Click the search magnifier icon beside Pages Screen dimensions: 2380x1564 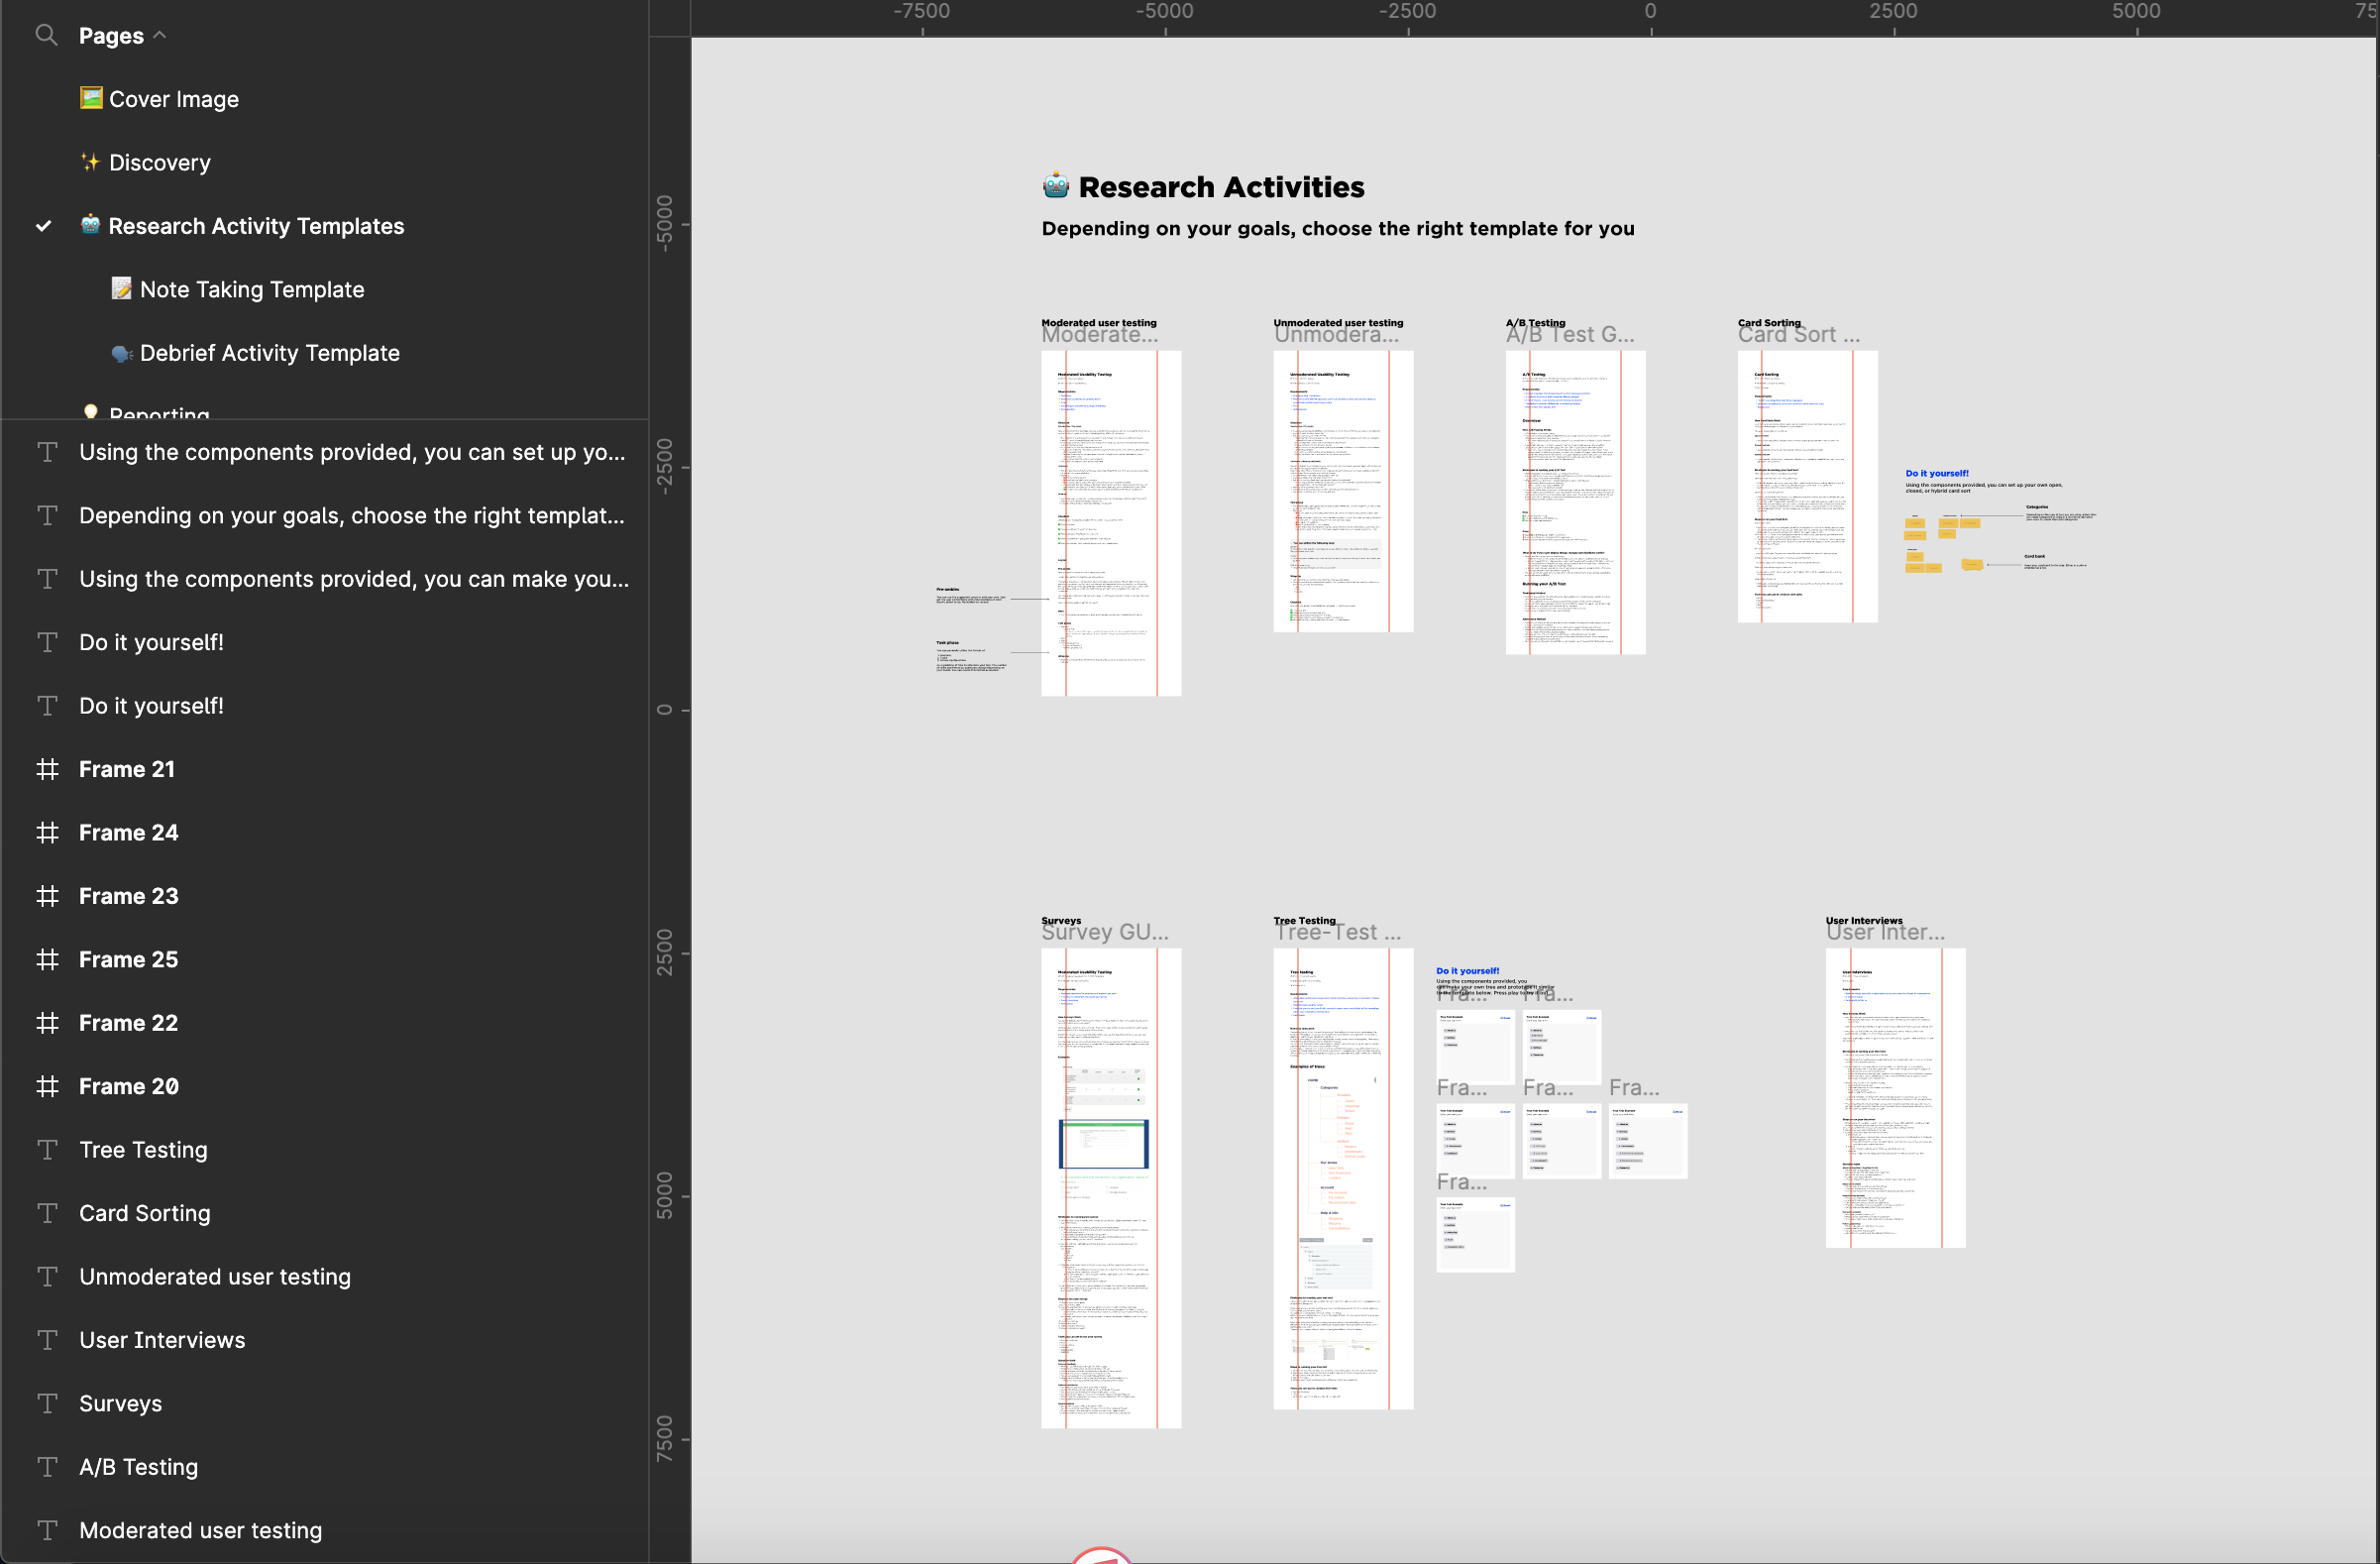(x=46, y=35)
